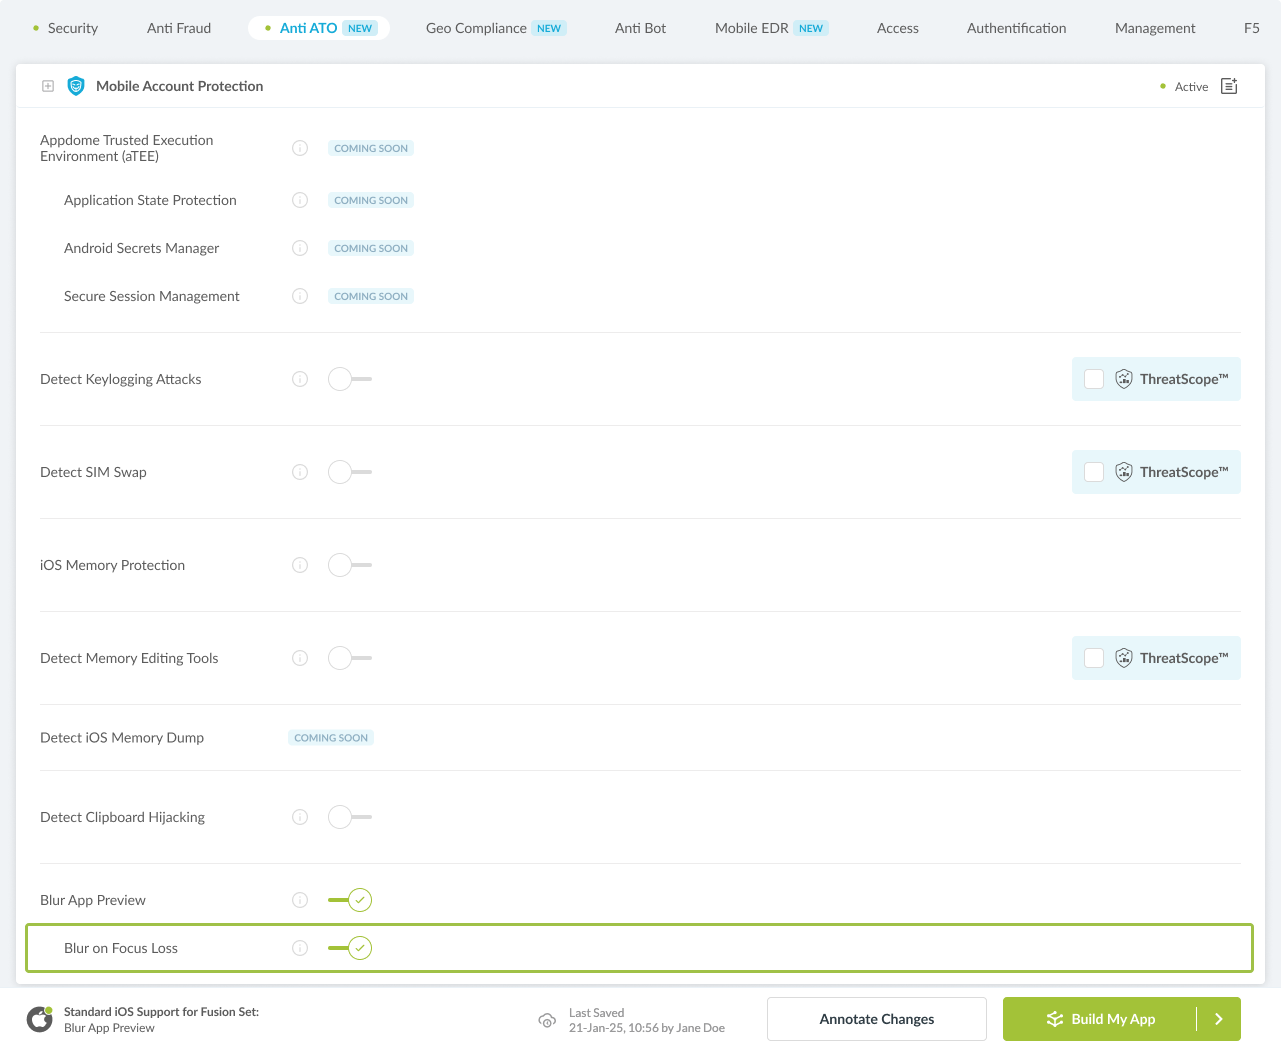Check ThreatScope box for Detect SIM Swap
1281x1051 pixels.
tap(1094, 472)
